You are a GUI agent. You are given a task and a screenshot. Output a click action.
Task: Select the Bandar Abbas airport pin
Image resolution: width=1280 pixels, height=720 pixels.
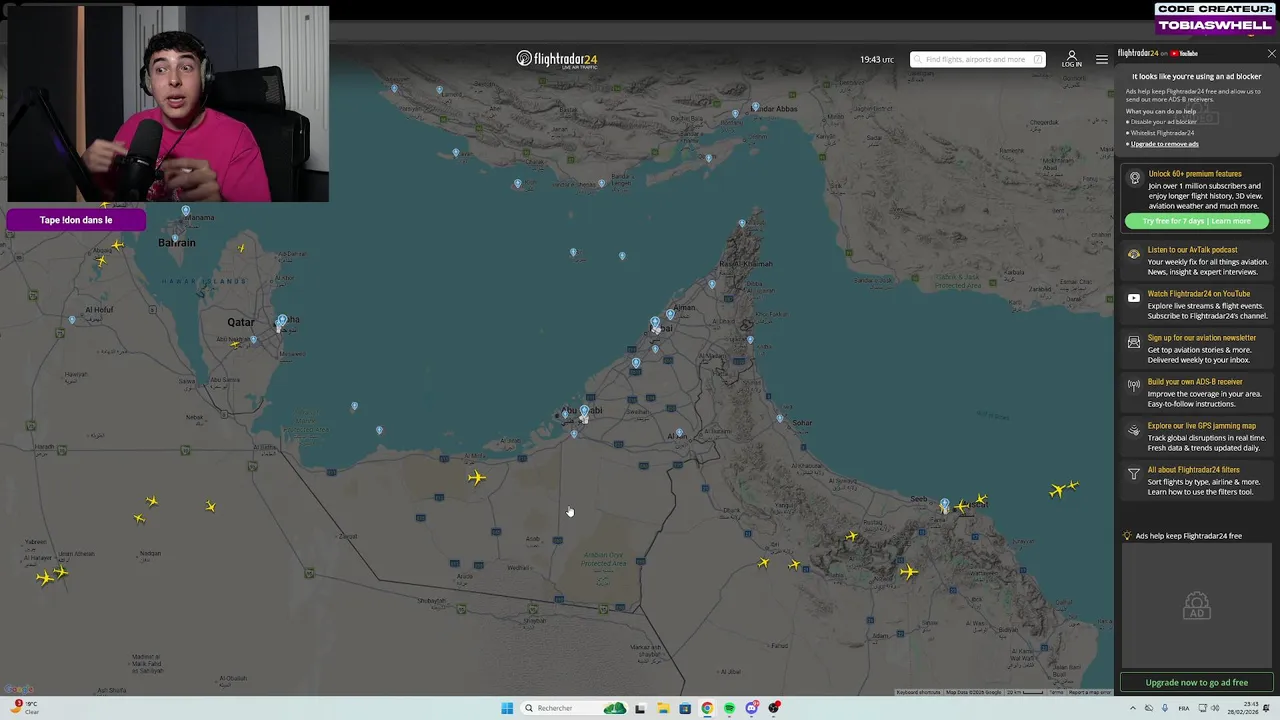pos(755,106)
